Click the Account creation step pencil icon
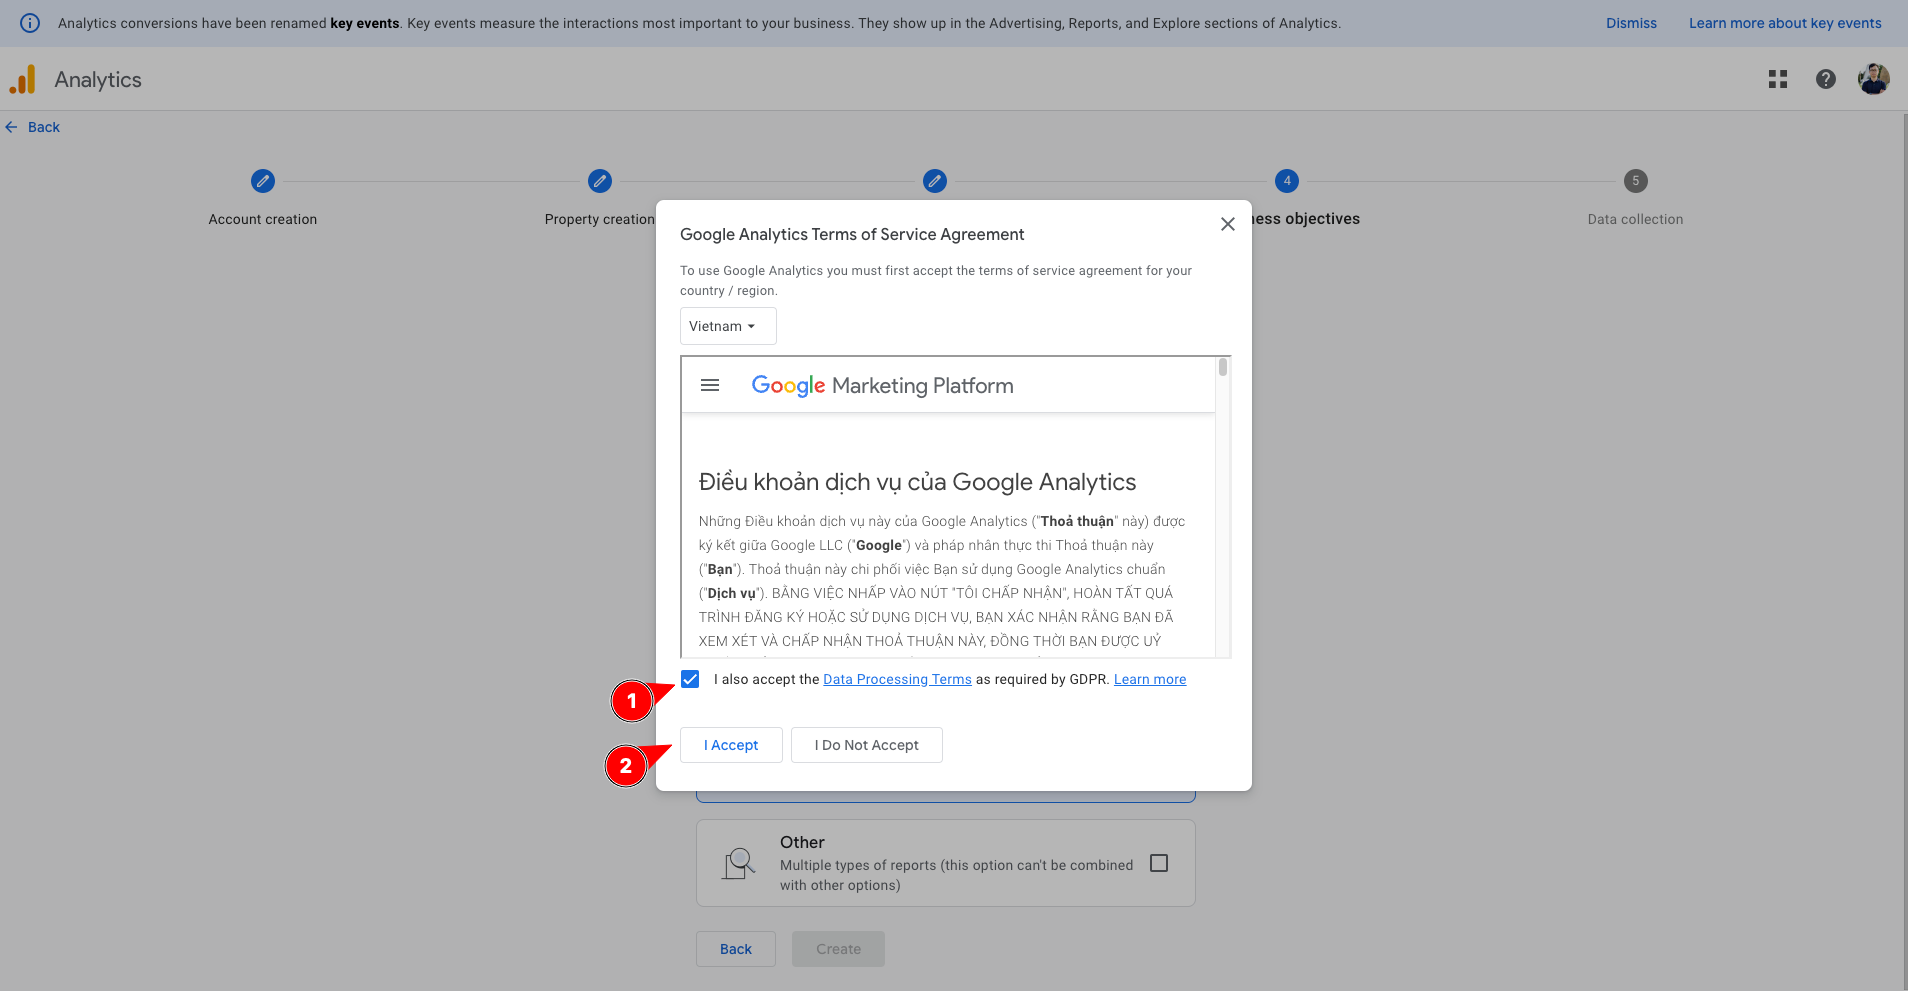This screenshot has width=1908, height=991. click(x=263, y=181)
